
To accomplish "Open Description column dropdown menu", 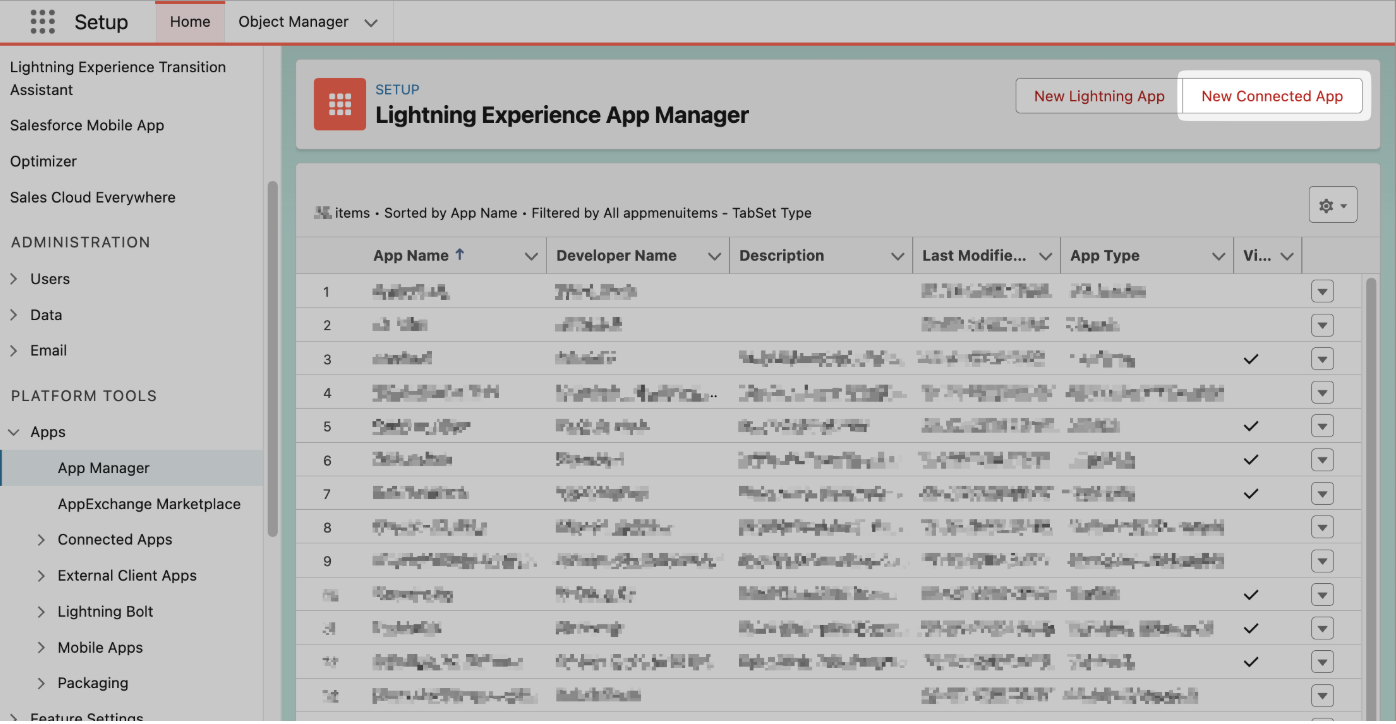I will tap(897, 256).
